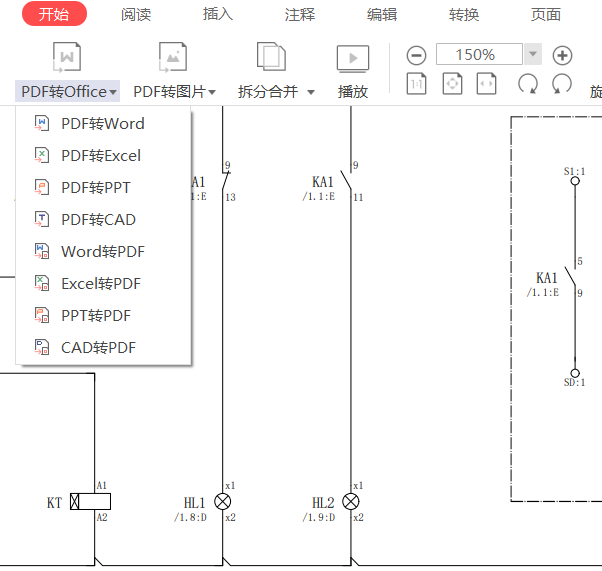
Task: Choose Word转PDF from the list
Action: (x=102, y=252)
